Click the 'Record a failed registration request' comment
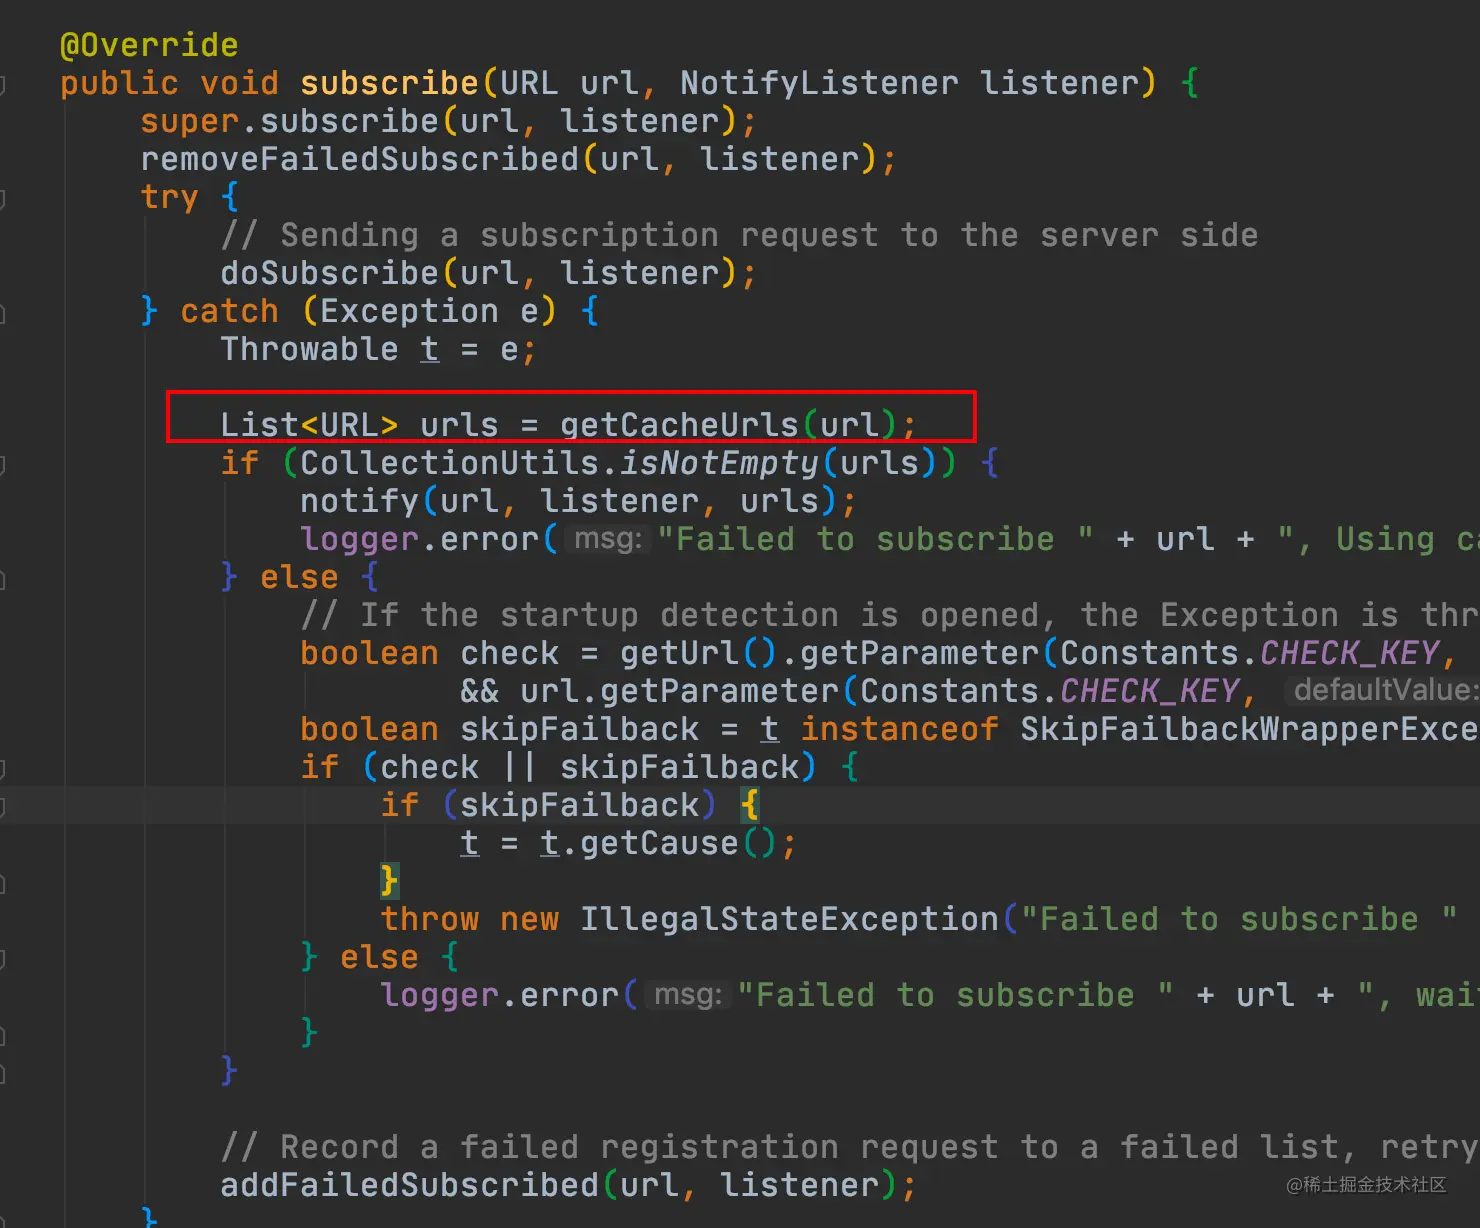This screenshot has width=1480, height=1228. (x=849, y=1147)
